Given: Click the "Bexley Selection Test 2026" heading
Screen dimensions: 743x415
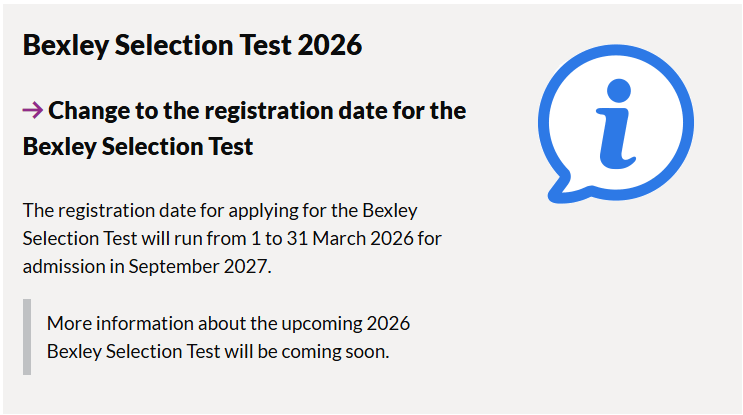Looking at the screenshot, I should (192, 45).
